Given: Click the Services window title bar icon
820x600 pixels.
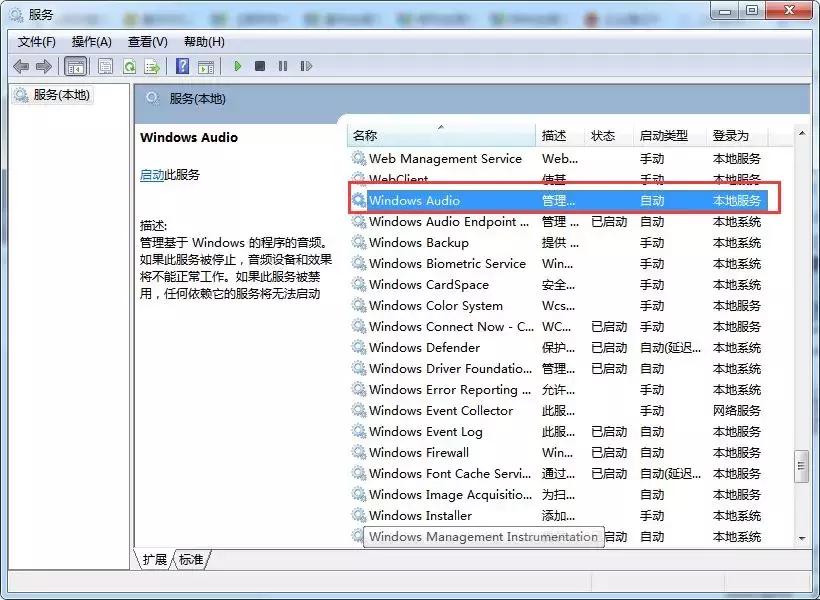Looking at the screenshot, I should tap(16, 14).
